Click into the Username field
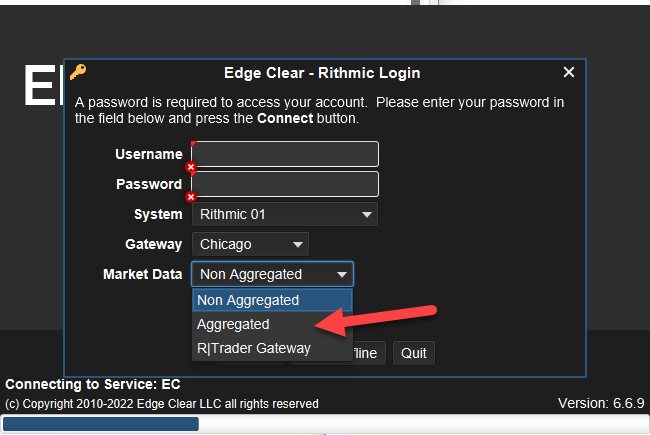The height and width of the screenshot is (435, 650). pyautogui.click(x=285, y=154)
